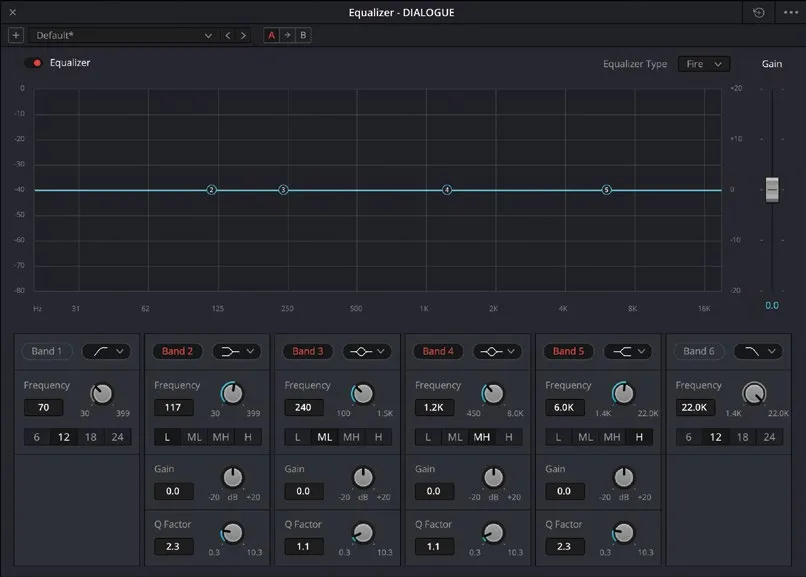Go to next preset arrow

[x=243, y=35]
